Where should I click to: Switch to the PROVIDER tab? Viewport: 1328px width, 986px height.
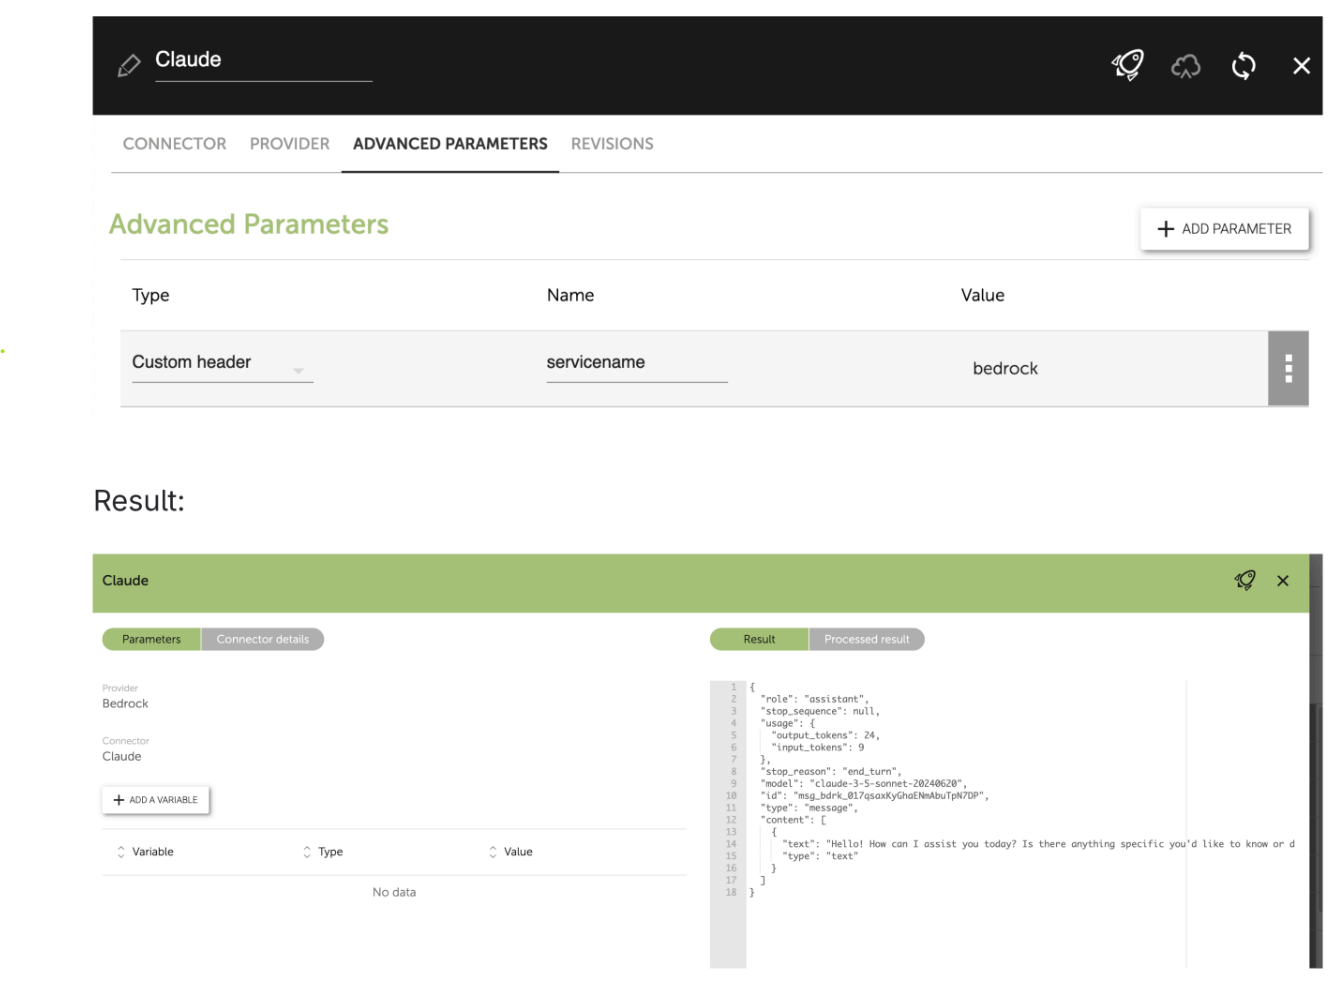[x=290, y=144]
